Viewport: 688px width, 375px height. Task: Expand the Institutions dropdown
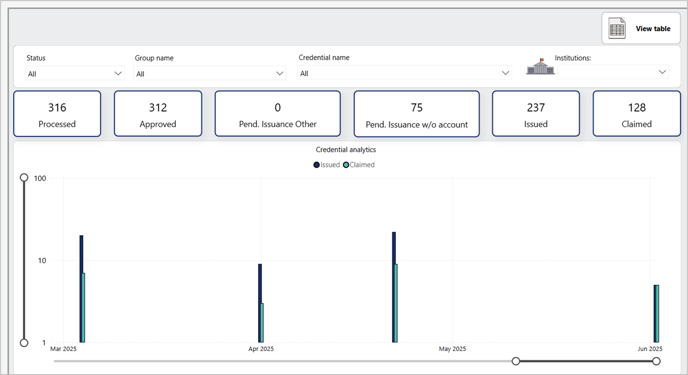click(x=613, y=72)
